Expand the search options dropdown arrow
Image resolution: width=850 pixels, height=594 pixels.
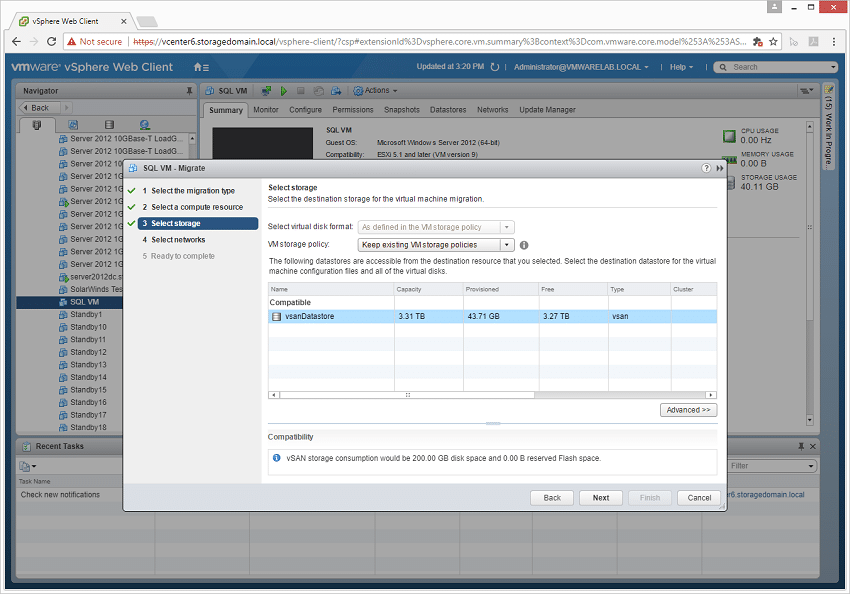tap(833, 67)
